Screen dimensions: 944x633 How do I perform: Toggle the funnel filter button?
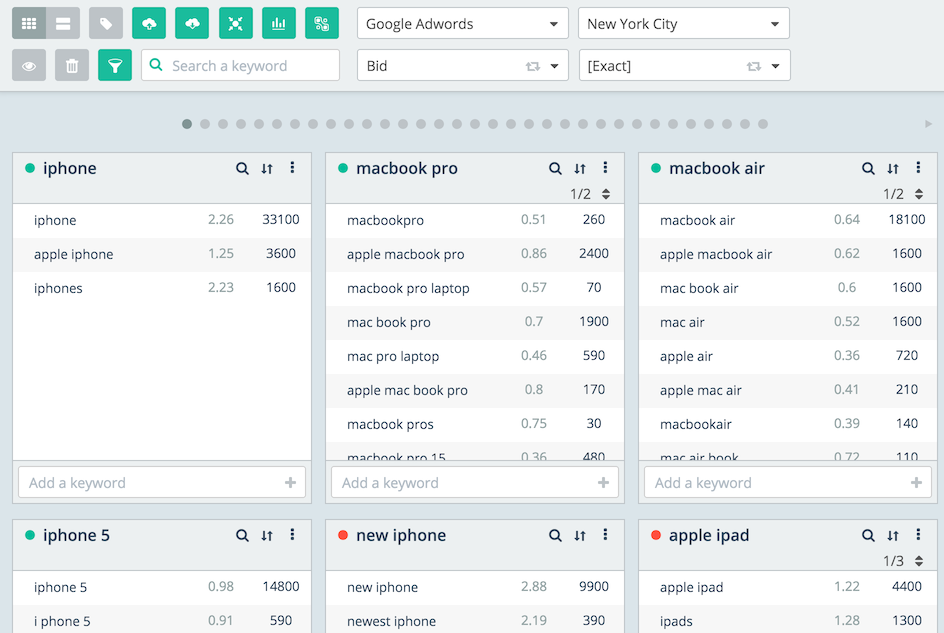coord(115,66)
